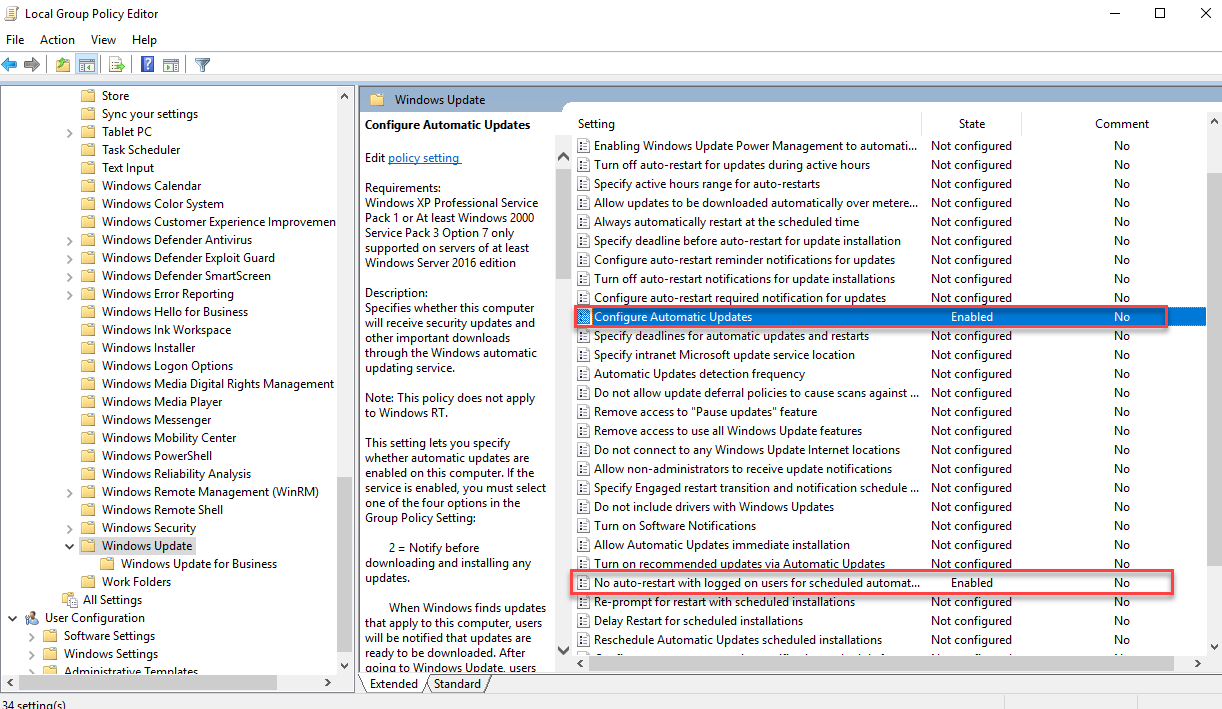Image resolution: width=1222 pixels, height=709 pixels.
Task: Collapse the User Configuration node
Action: pos(13,618)
